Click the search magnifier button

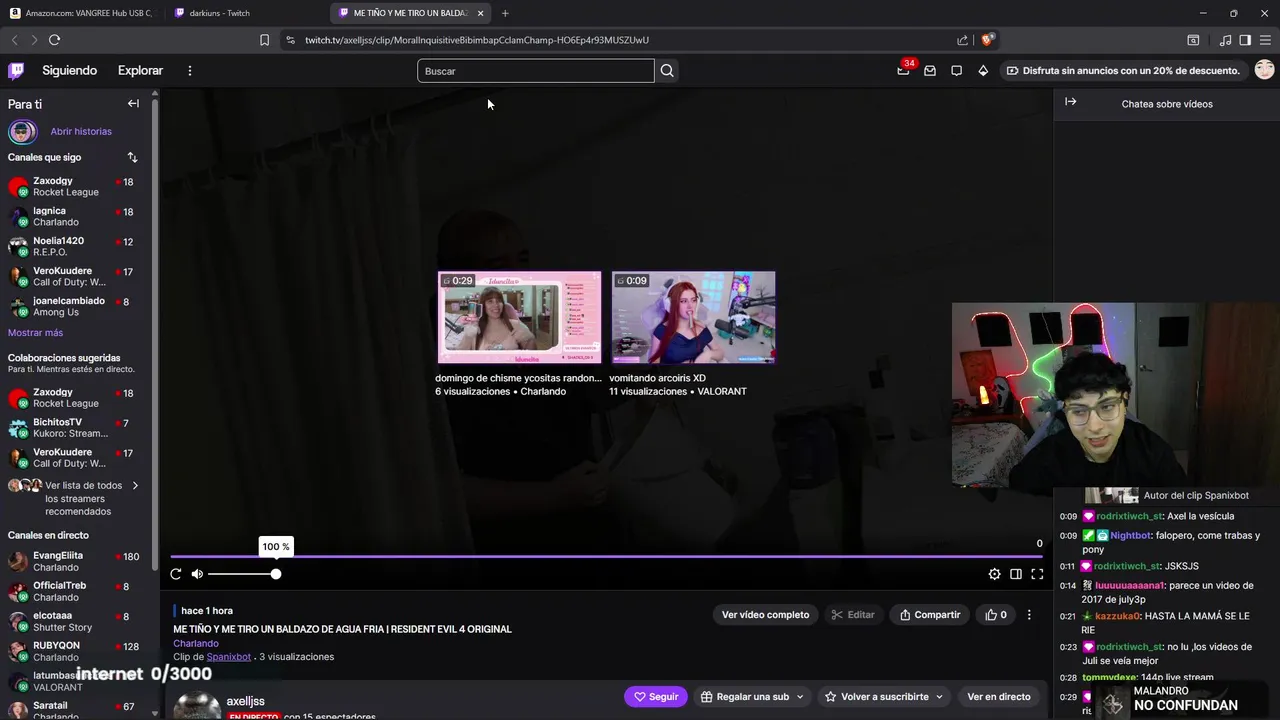coord(667,71)
